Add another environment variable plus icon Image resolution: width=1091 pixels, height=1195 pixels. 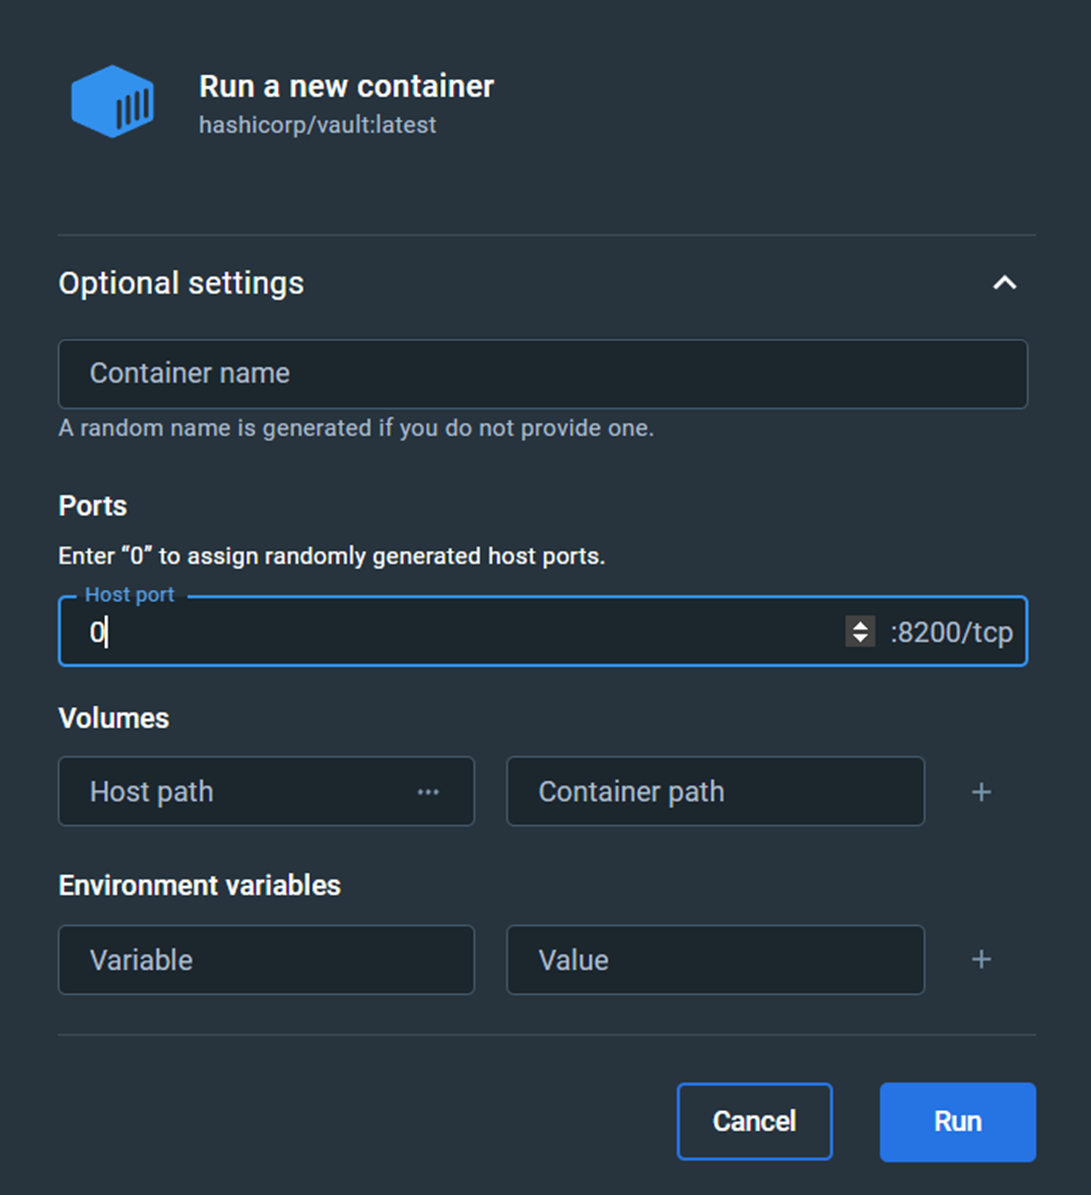(981, 960)
